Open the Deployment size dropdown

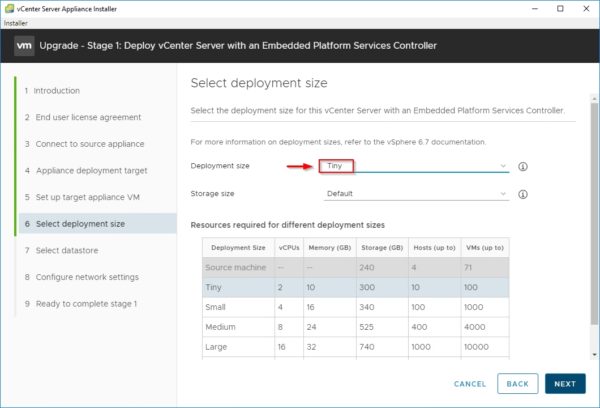[416, 166]
